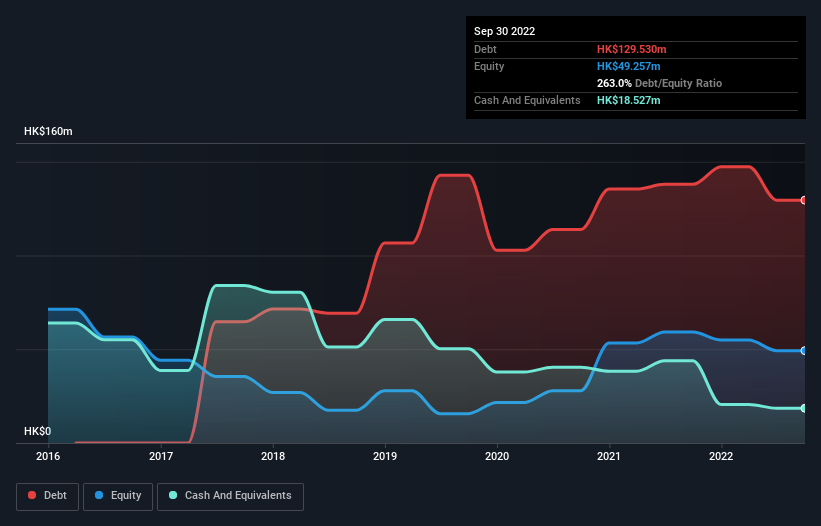Click the 2022 x-axis label
This screenshot has height=526, width=821.
721,456
